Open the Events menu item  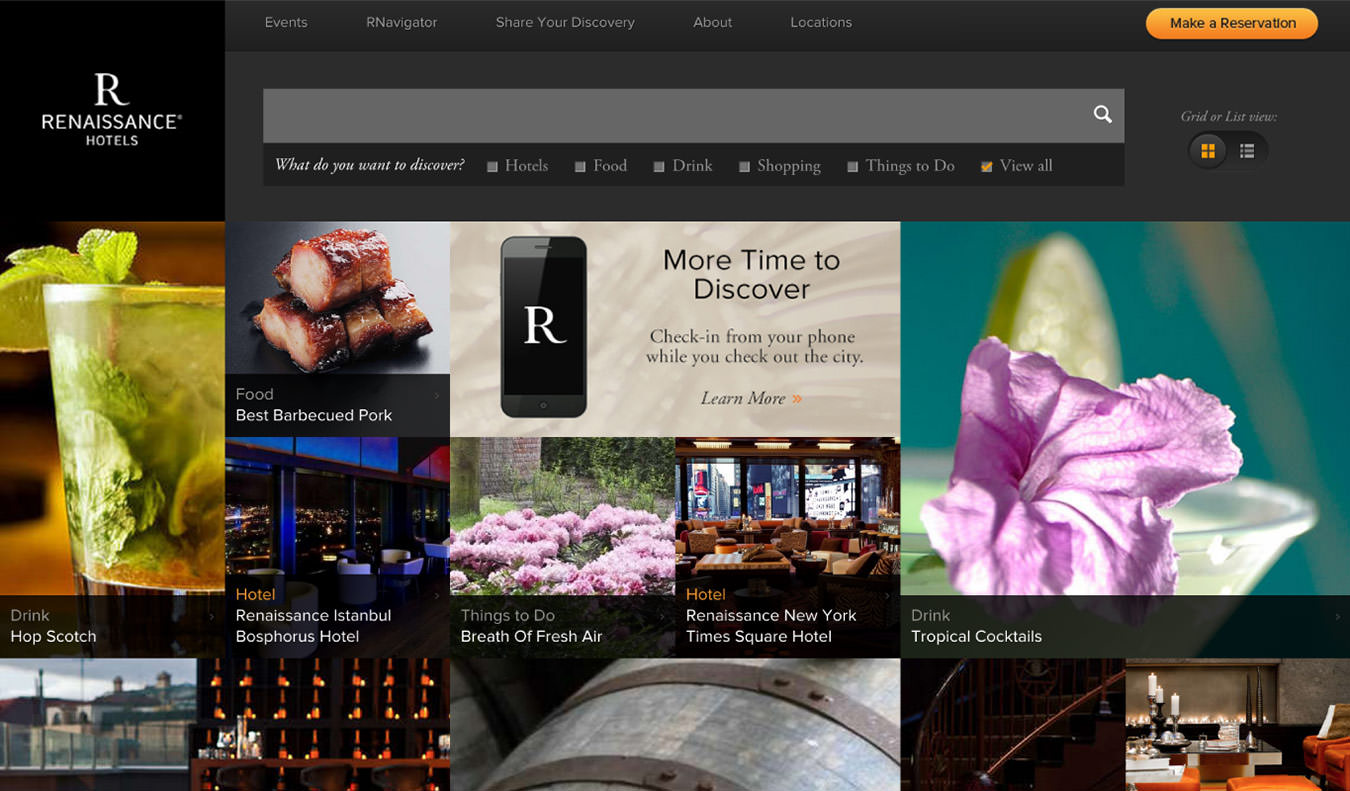tap(286, 22)
